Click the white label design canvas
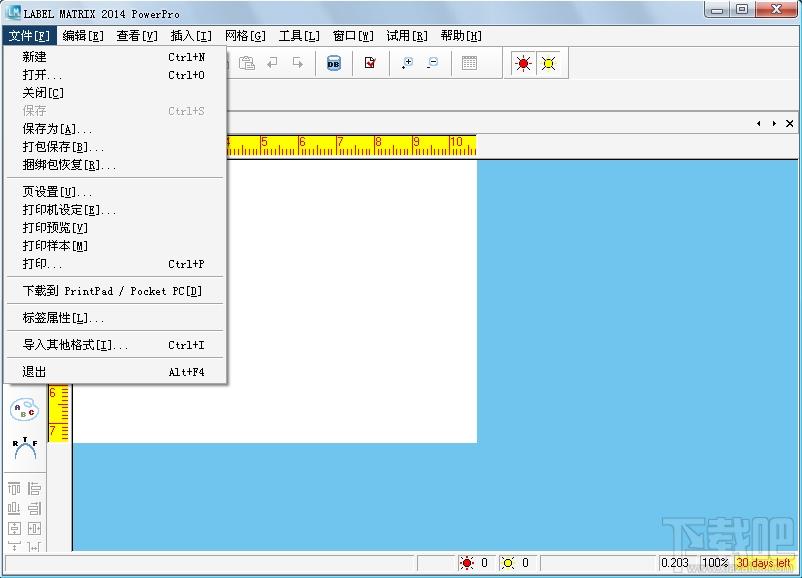The width and height of the screenshot is (802, 578). (352, 302)
